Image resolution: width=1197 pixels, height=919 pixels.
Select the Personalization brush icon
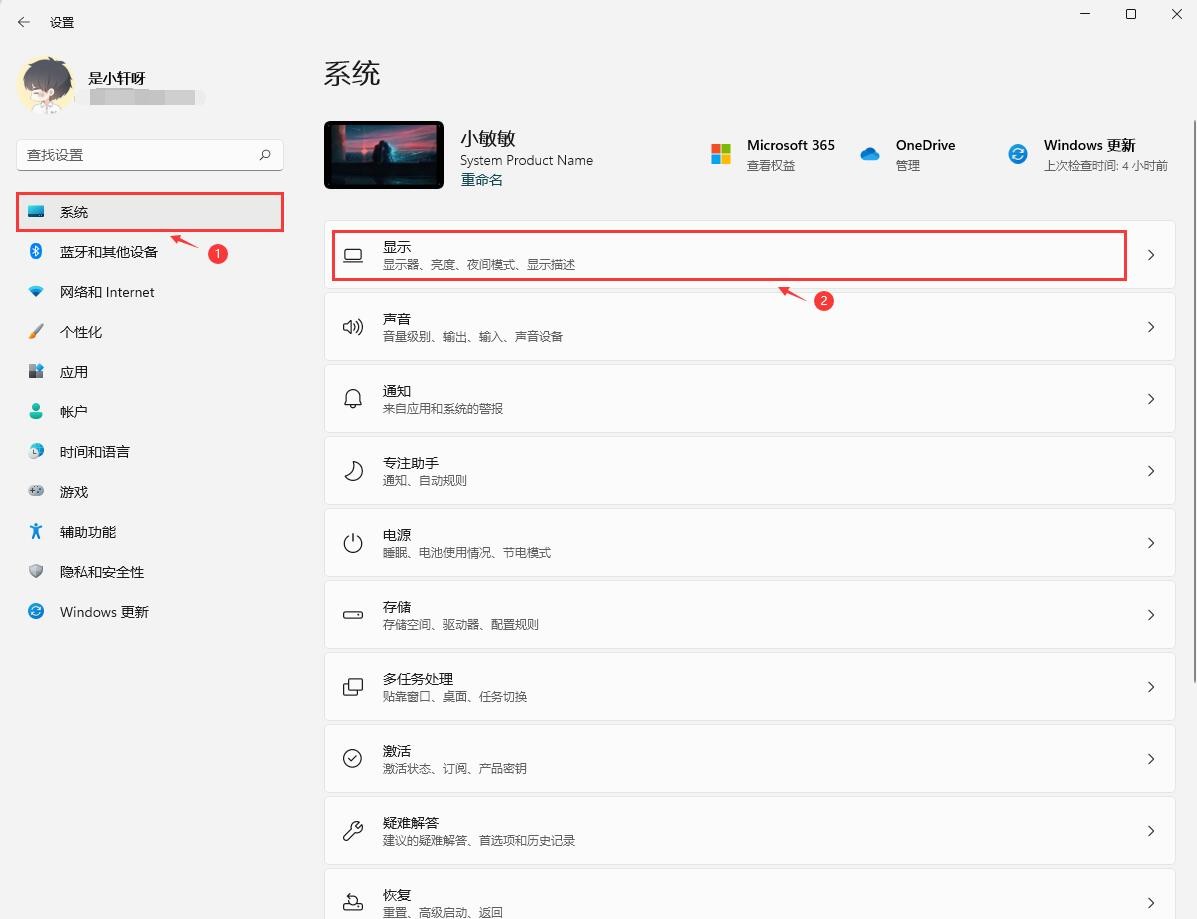35,332
